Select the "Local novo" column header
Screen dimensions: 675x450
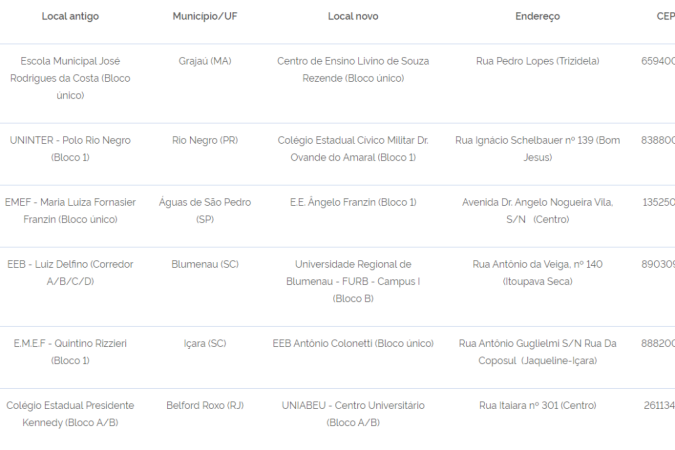pyautogui.click(x=353, y=16)
